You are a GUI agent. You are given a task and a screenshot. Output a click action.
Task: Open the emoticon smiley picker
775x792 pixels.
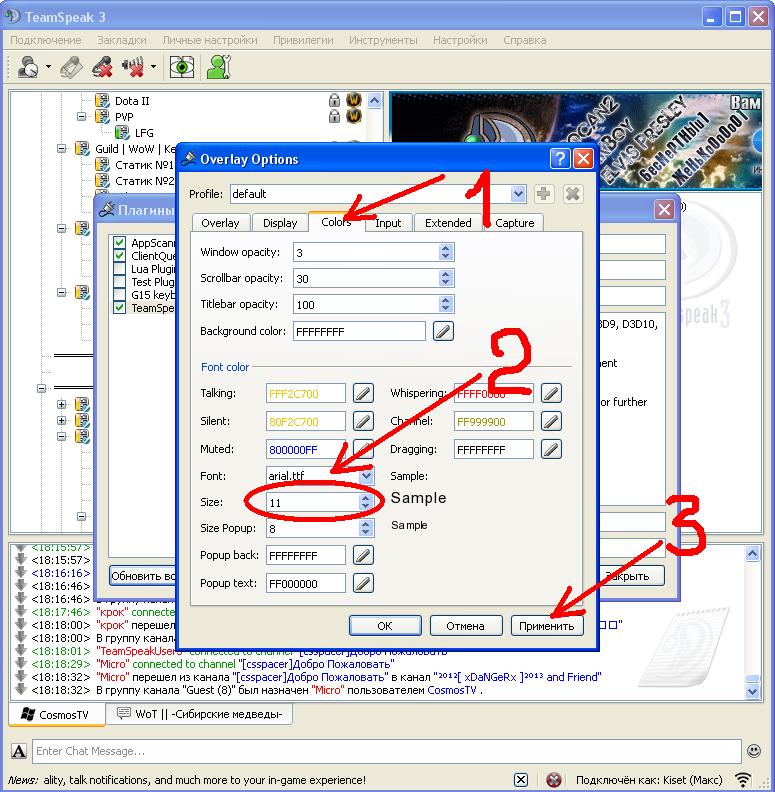[x=754, y=751]
